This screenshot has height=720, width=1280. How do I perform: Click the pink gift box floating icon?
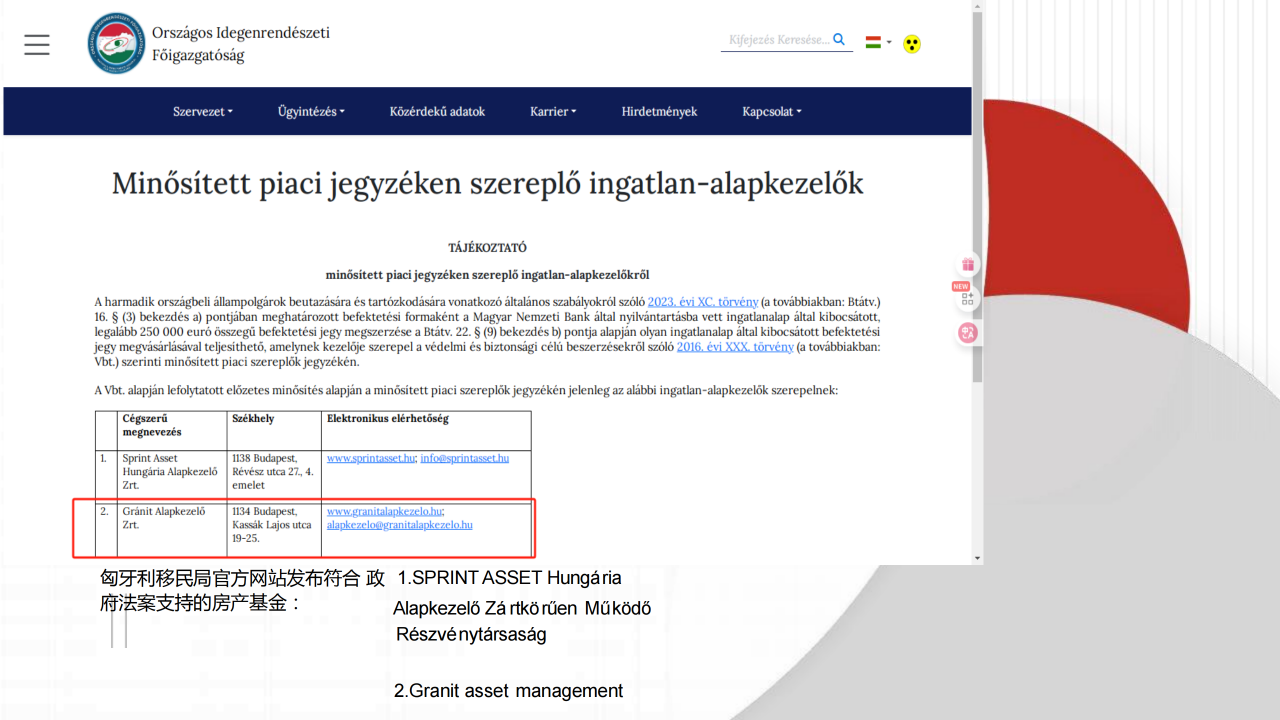(967, 265)
